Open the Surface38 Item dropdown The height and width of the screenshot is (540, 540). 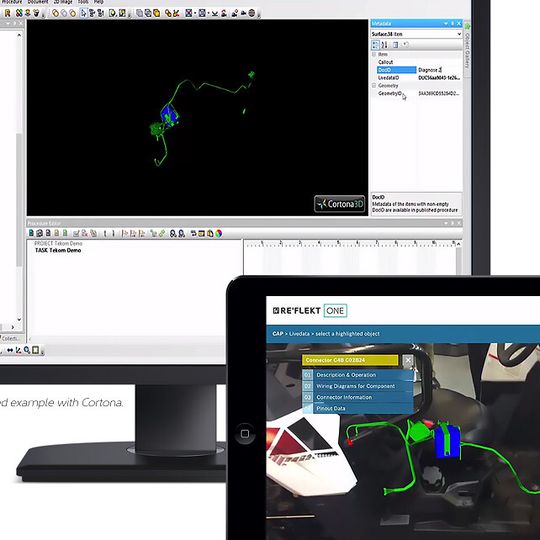(459, 34)
